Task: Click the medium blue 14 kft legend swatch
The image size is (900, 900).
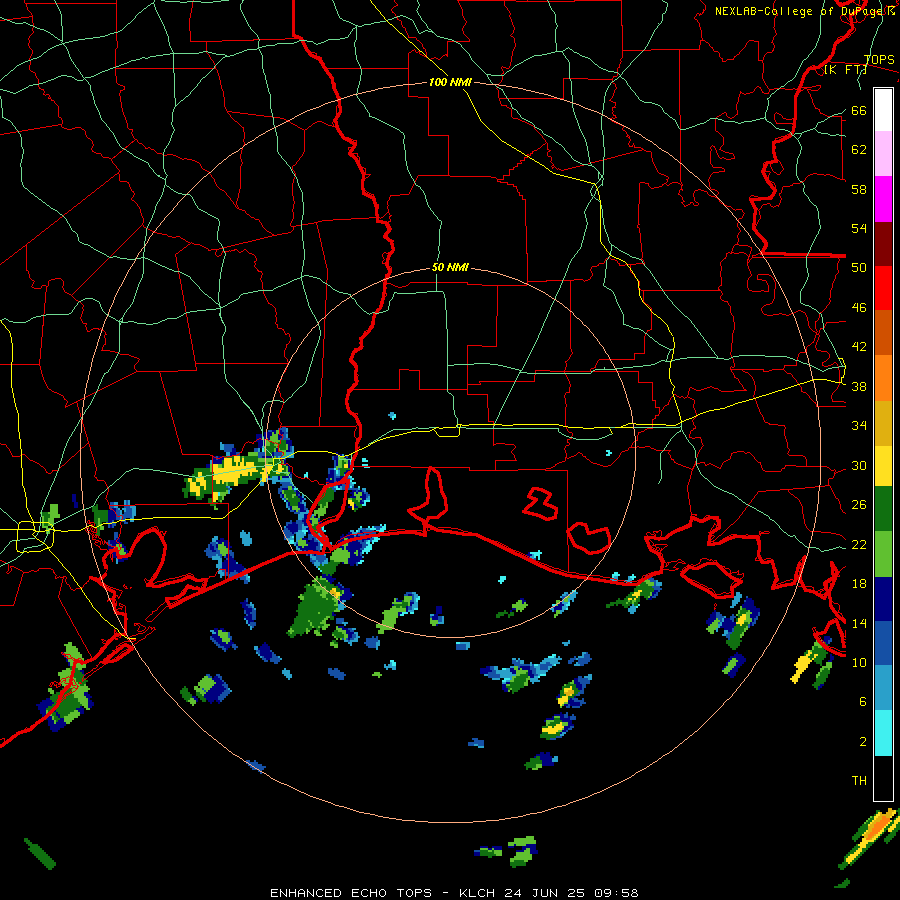Action: pos(883,644)
